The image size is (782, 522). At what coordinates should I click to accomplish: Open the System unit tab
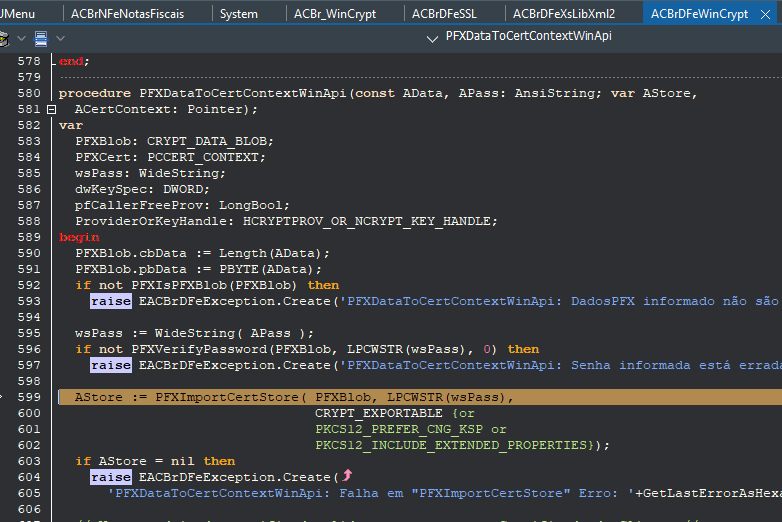point(239,14)
